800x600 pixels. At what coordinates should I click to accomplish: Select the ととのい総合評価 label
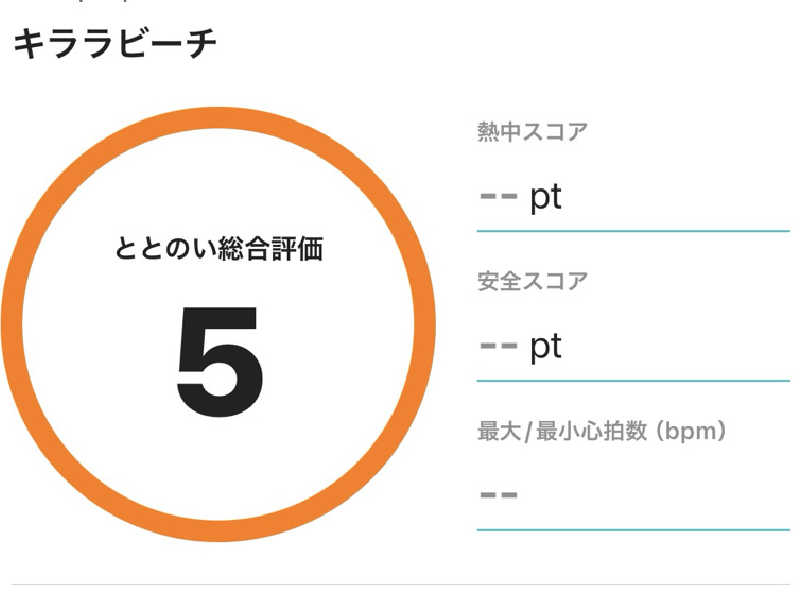click(x=218, y=249)
